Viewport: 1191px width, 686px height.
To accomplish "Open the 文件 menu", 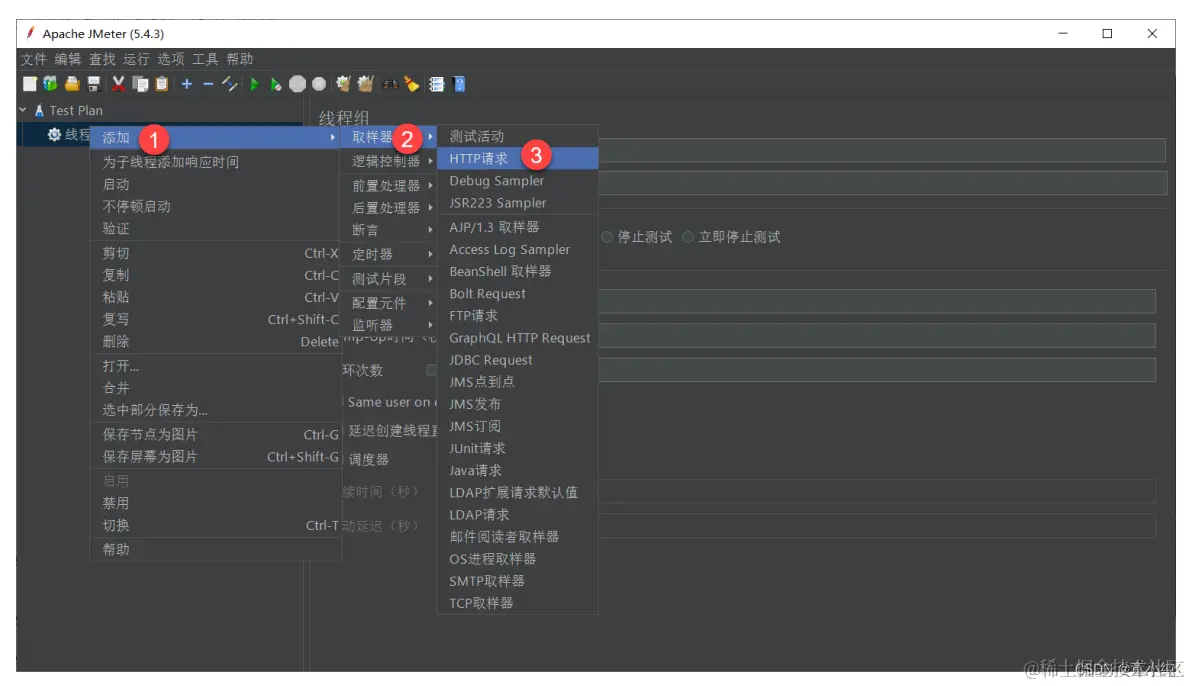I will [33, 59].
